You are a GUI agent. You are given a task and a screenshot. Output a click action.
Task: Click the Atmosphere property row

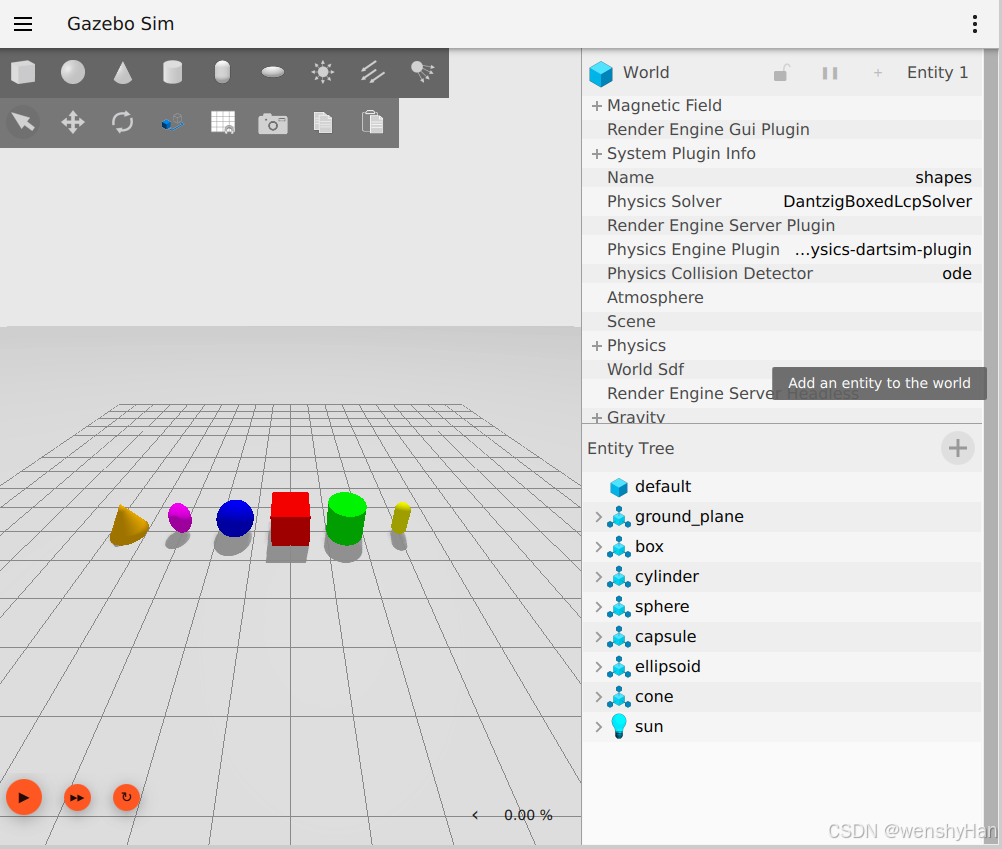coord(782,298)
